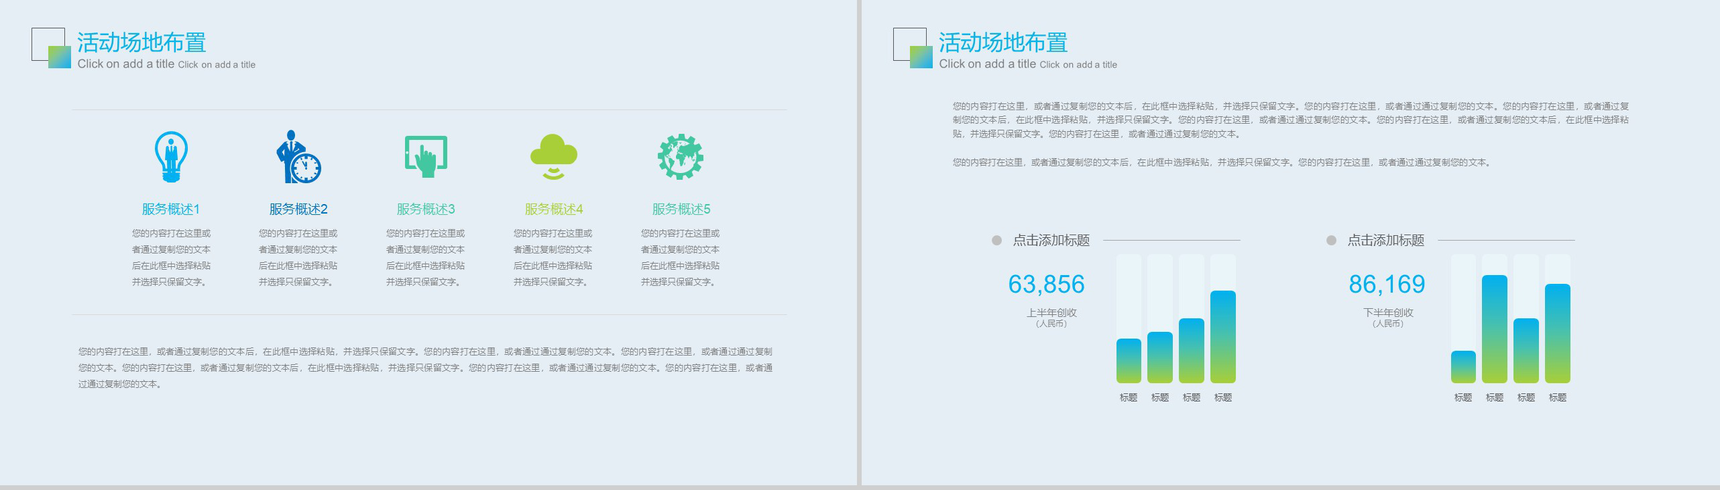Select the shortest bar in the 86,169 chart
This screenshot has height=490, width=1720.
click(1463, 367)
